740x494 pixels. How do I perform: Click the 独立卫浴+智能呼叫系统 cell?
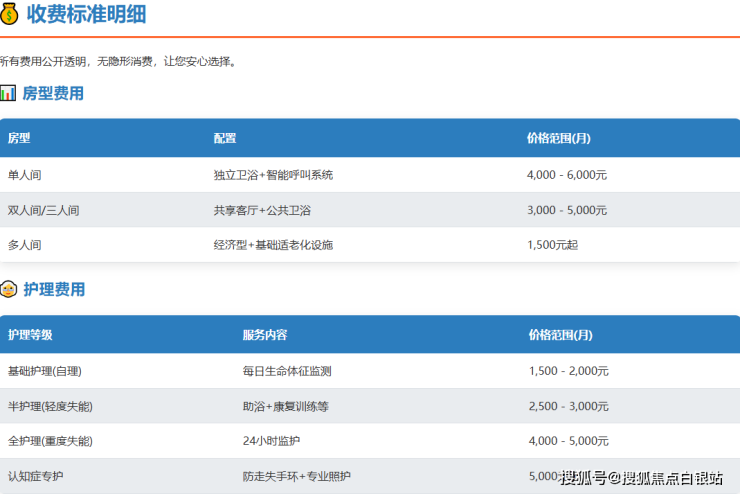click(273, 175)
